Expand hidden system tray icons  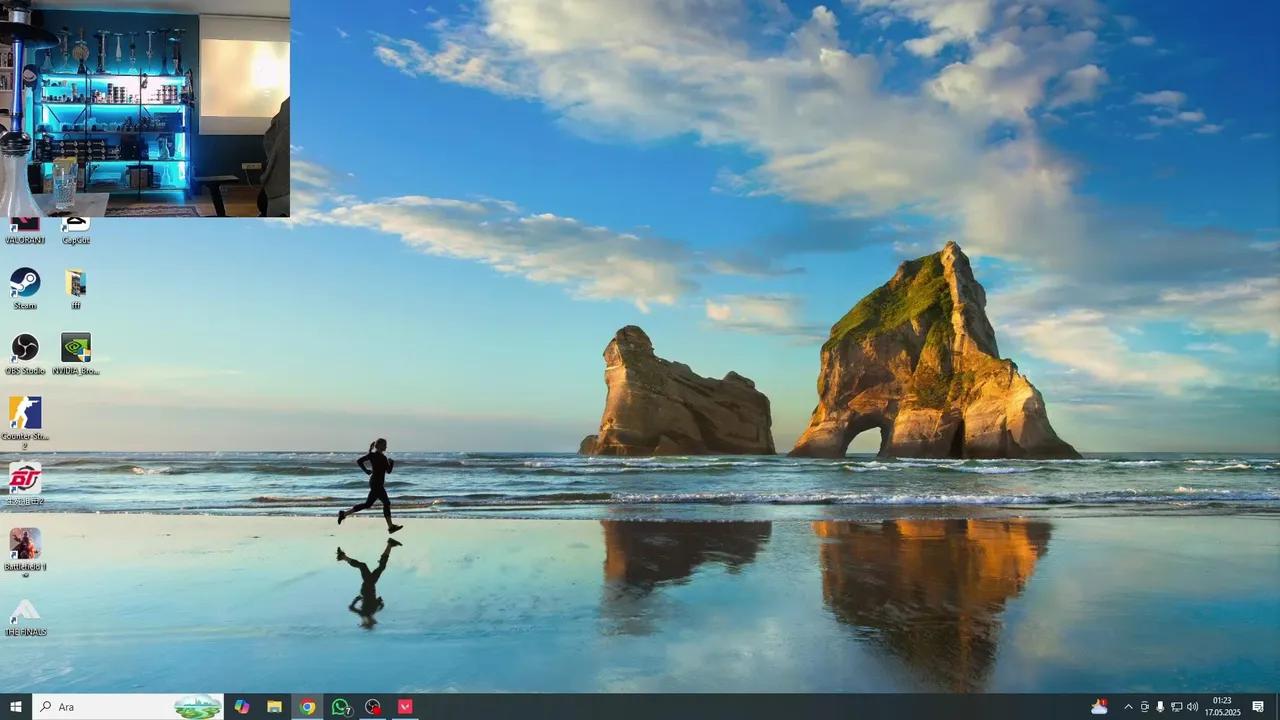pos(1128,707)
